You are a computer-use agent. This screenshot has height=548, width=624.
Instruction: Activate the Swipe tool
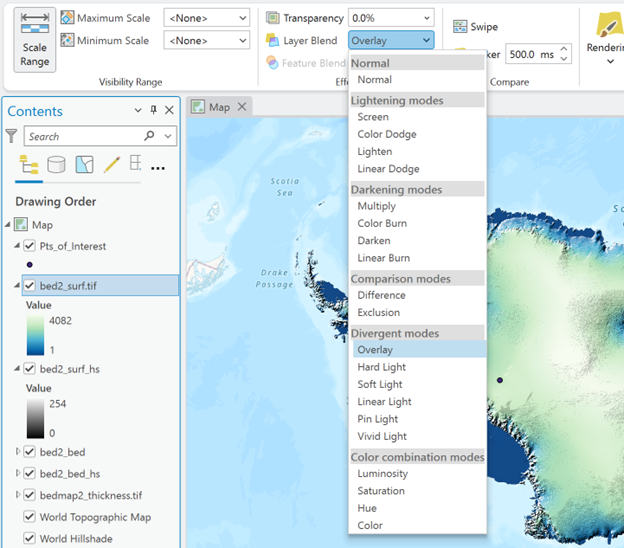(476, 27)
